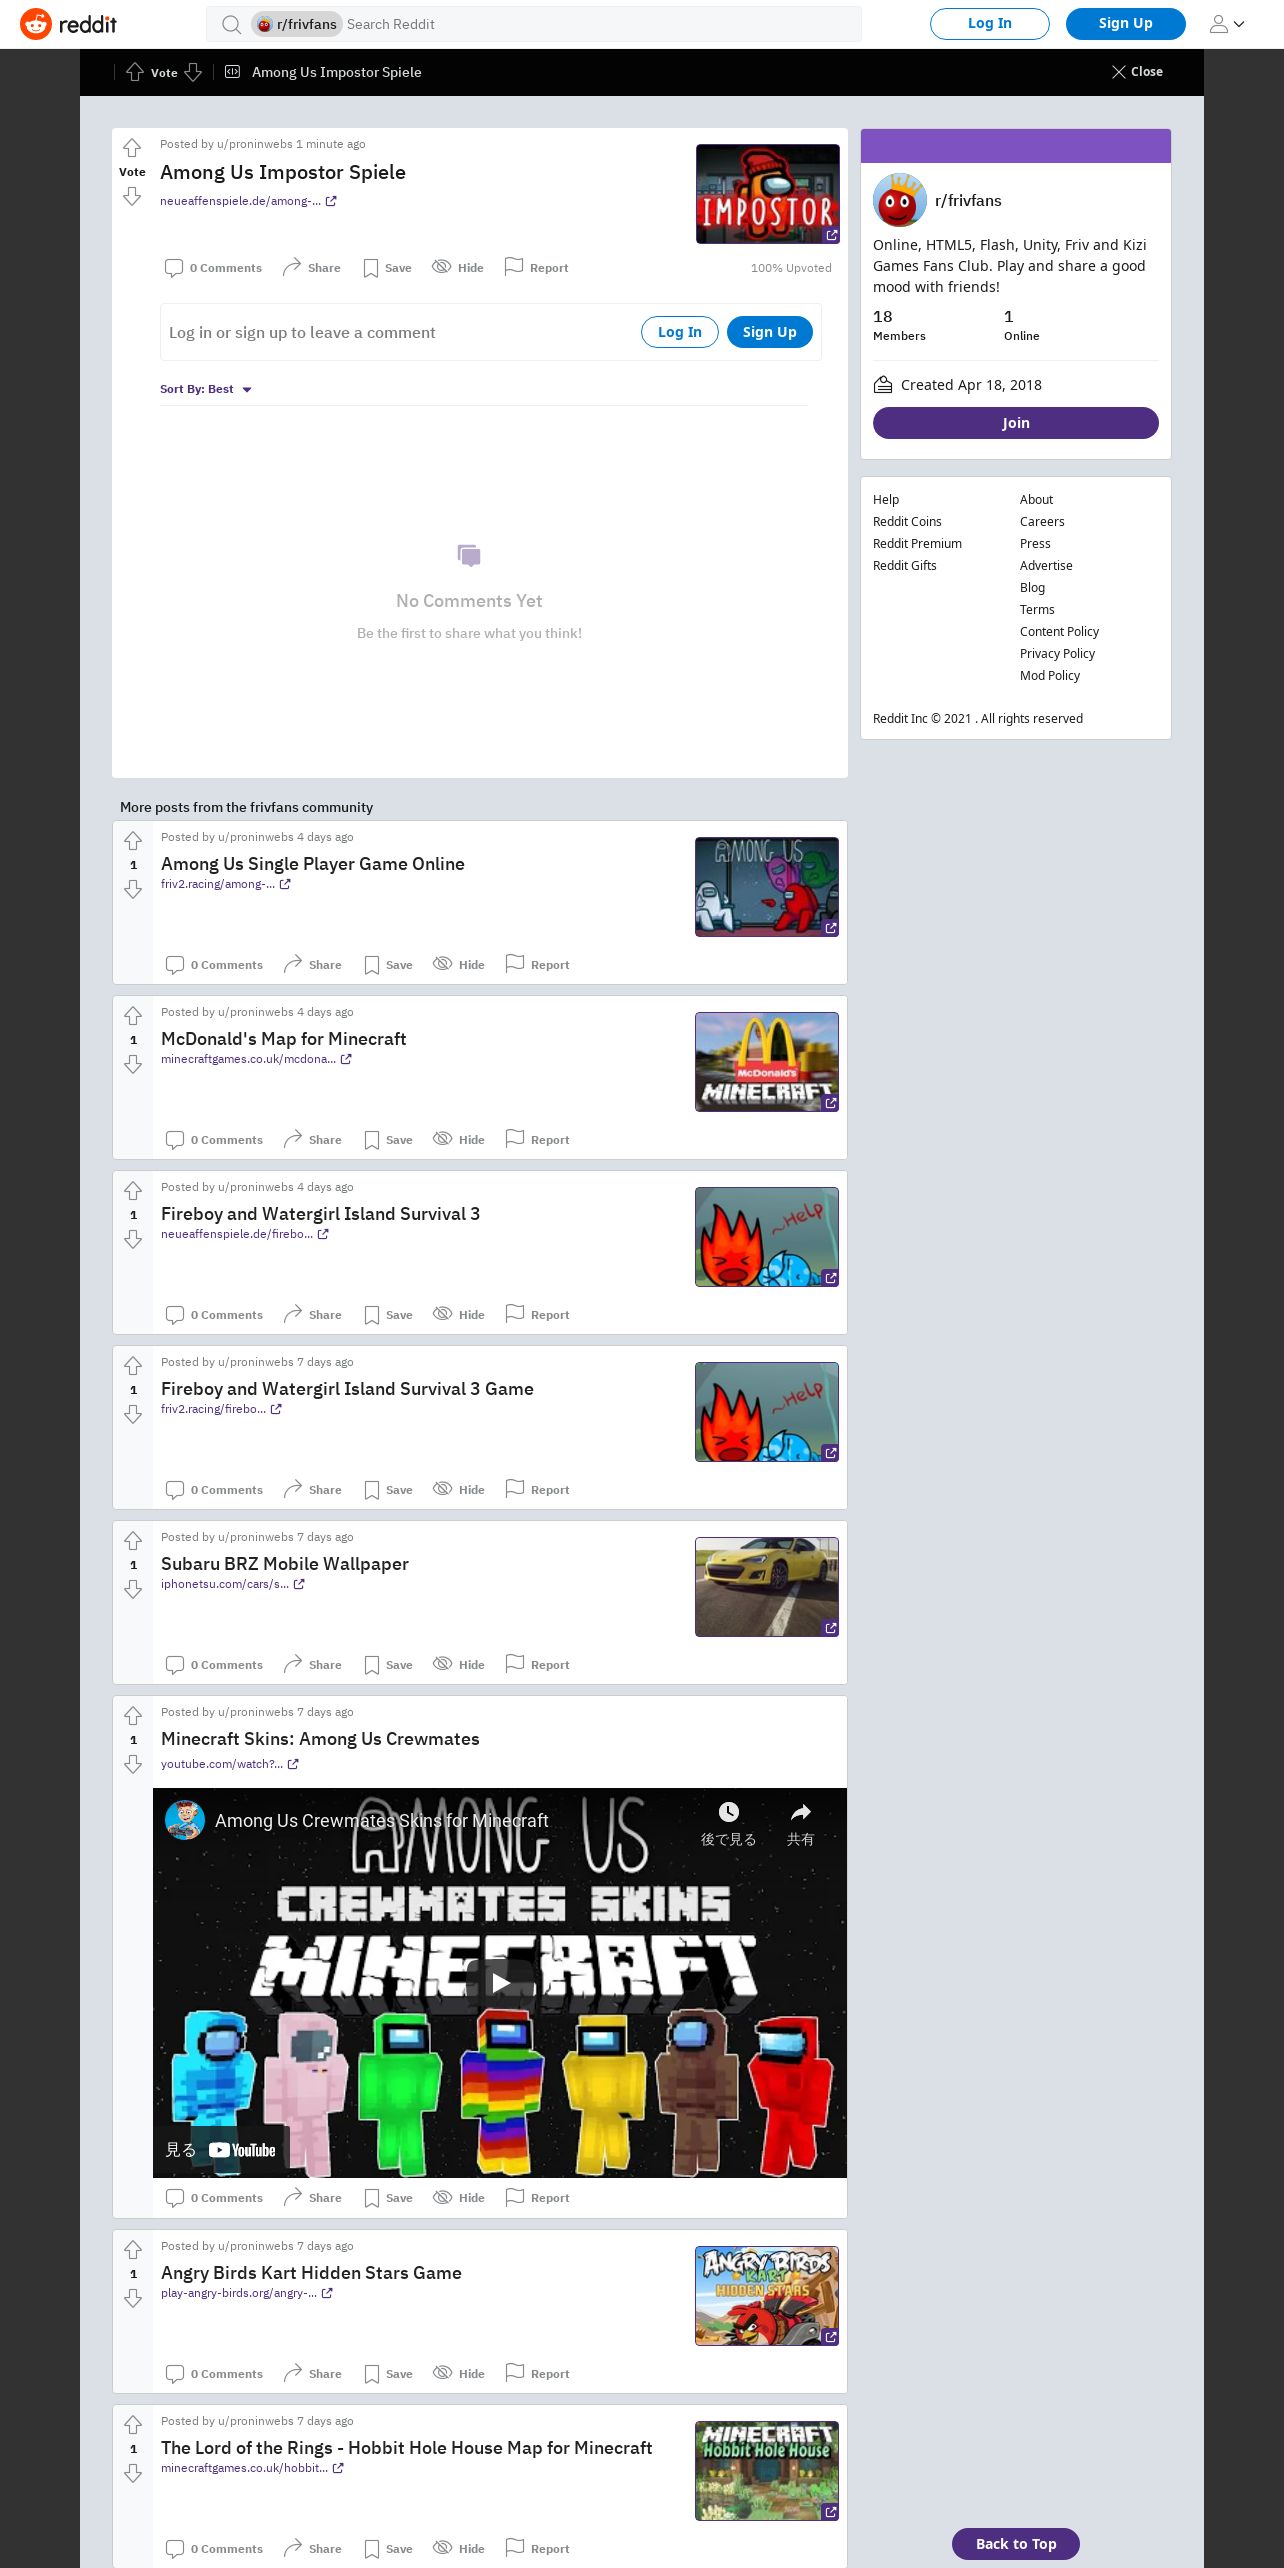Viewport: 1284px width, 2568px height.
Task: Downvote McDonald's Map for Minecraft post
Action: 133,1064
